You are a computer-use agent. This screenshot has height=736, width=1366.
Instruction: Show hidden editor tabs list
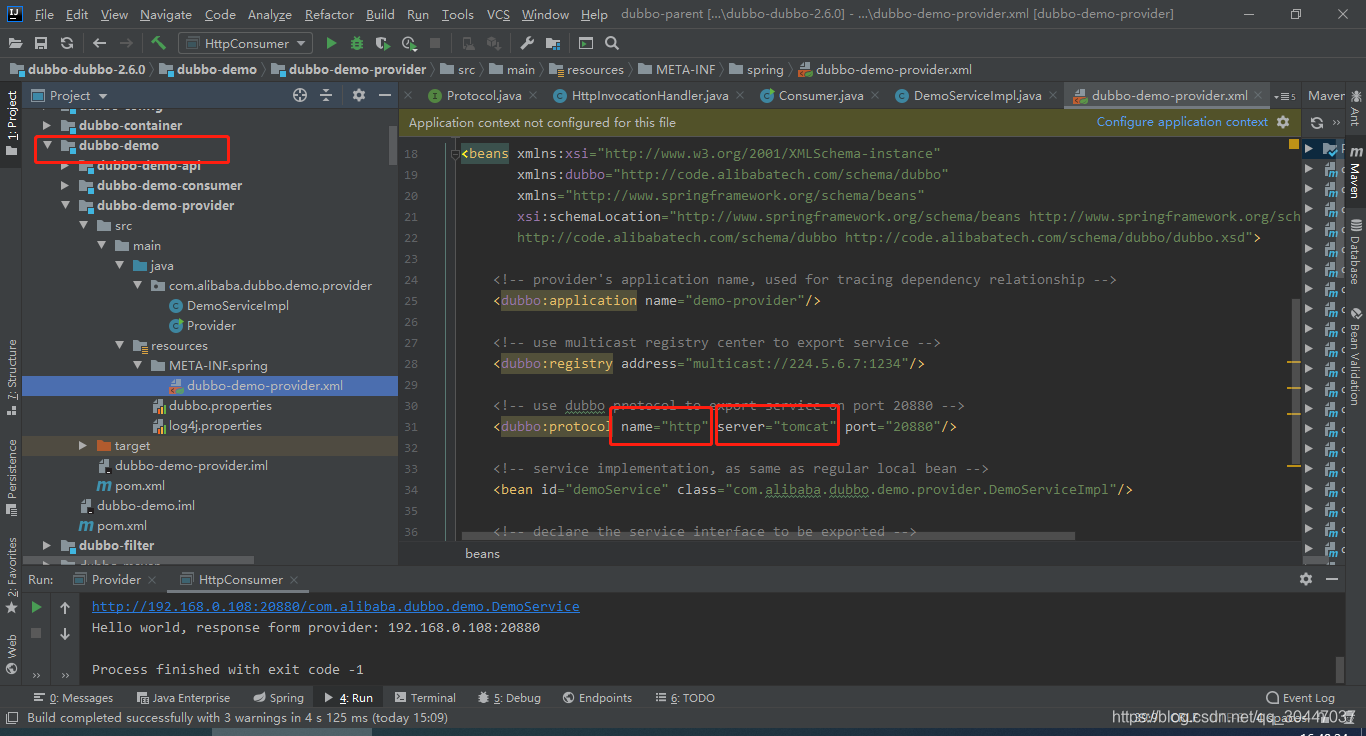point(1284,96)
